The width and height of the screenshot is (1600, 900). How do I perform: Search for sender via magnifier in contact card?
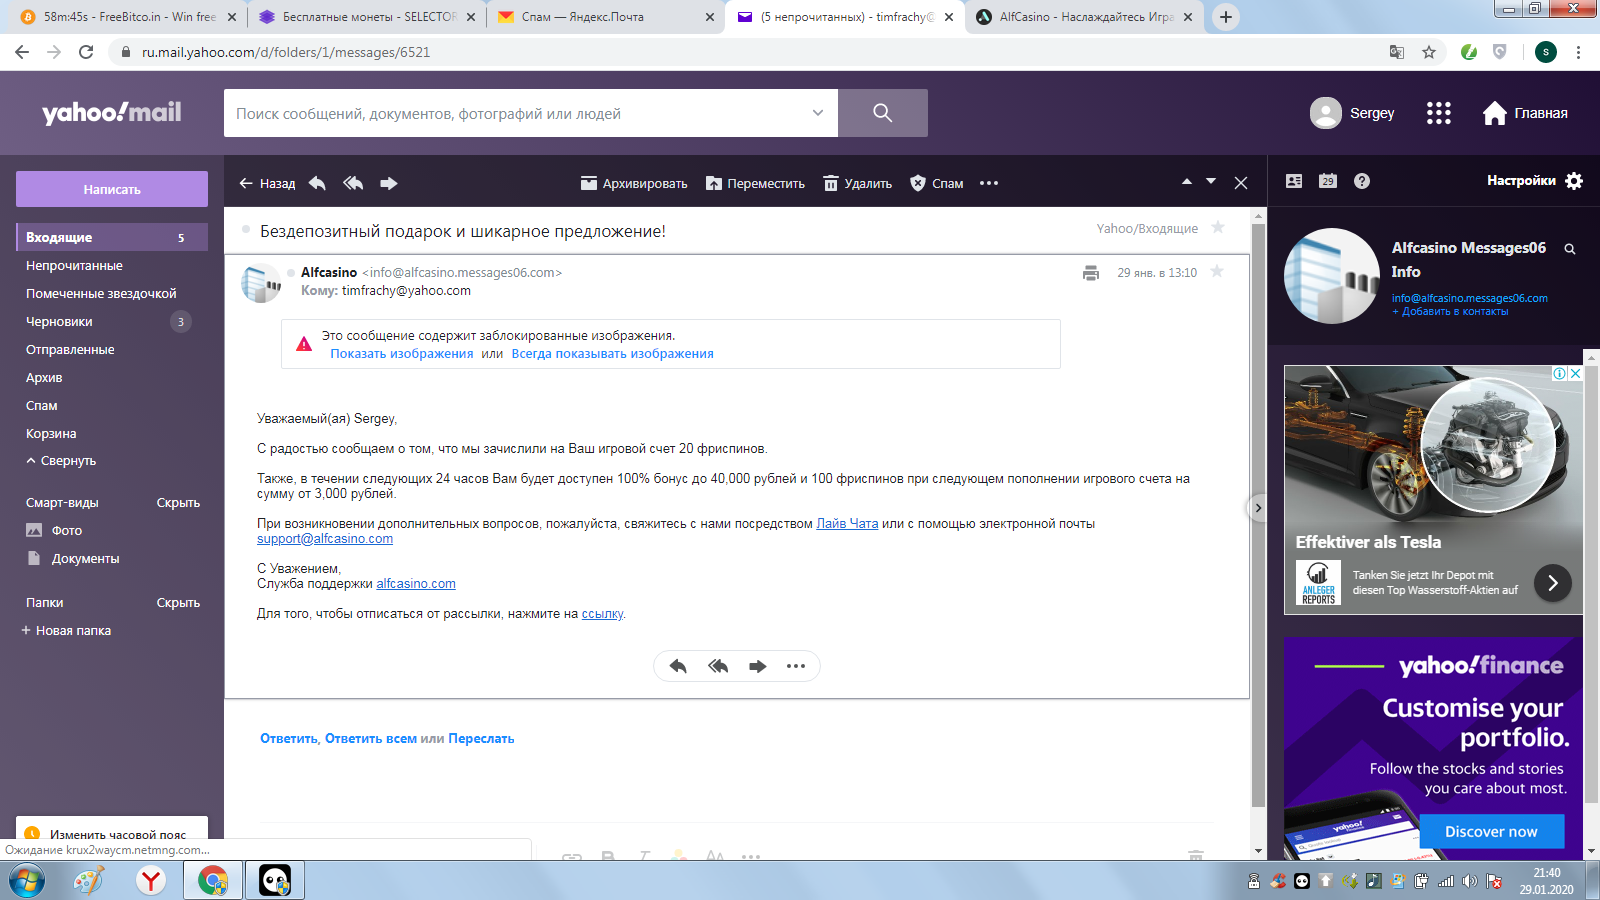(x=1570, y=249)
